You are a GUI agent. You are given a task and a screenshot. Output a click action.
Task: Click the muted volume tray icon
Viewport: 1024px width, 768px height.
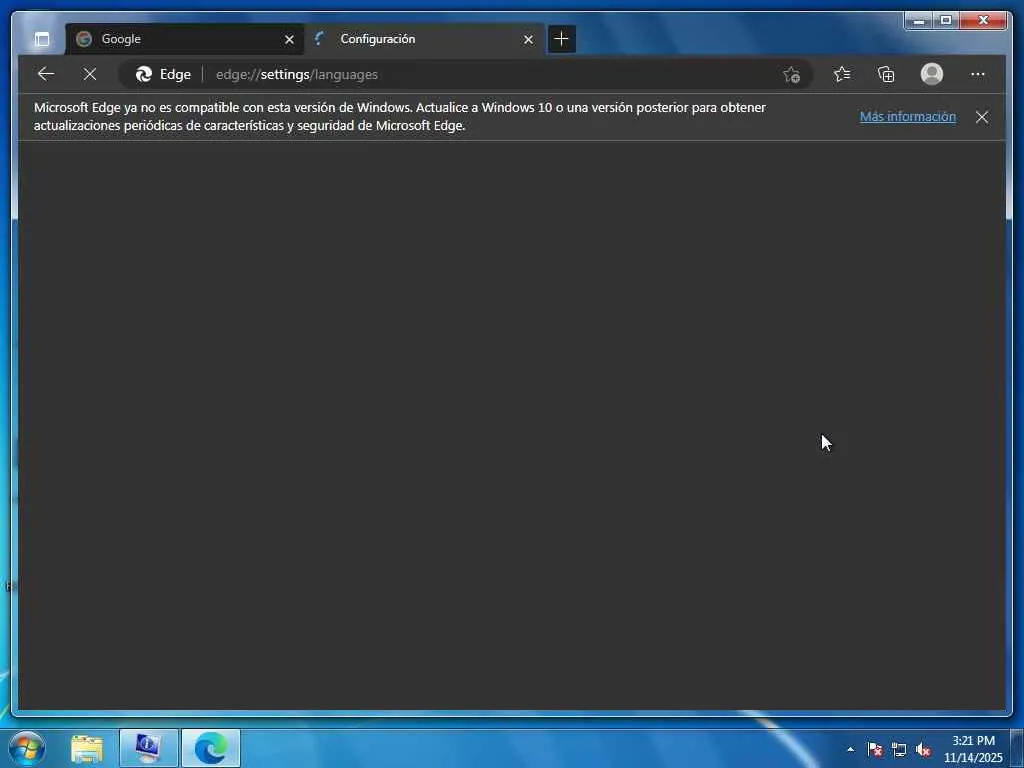pos(923,750)
